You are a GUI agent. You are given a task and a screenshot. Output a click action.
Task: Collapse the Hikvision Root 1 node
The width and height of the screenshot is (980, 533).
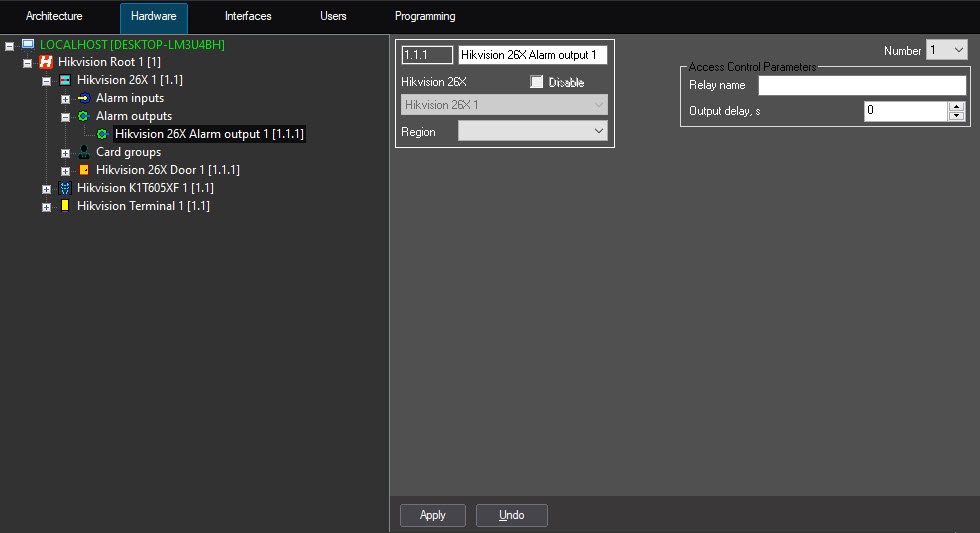[28, 63]
